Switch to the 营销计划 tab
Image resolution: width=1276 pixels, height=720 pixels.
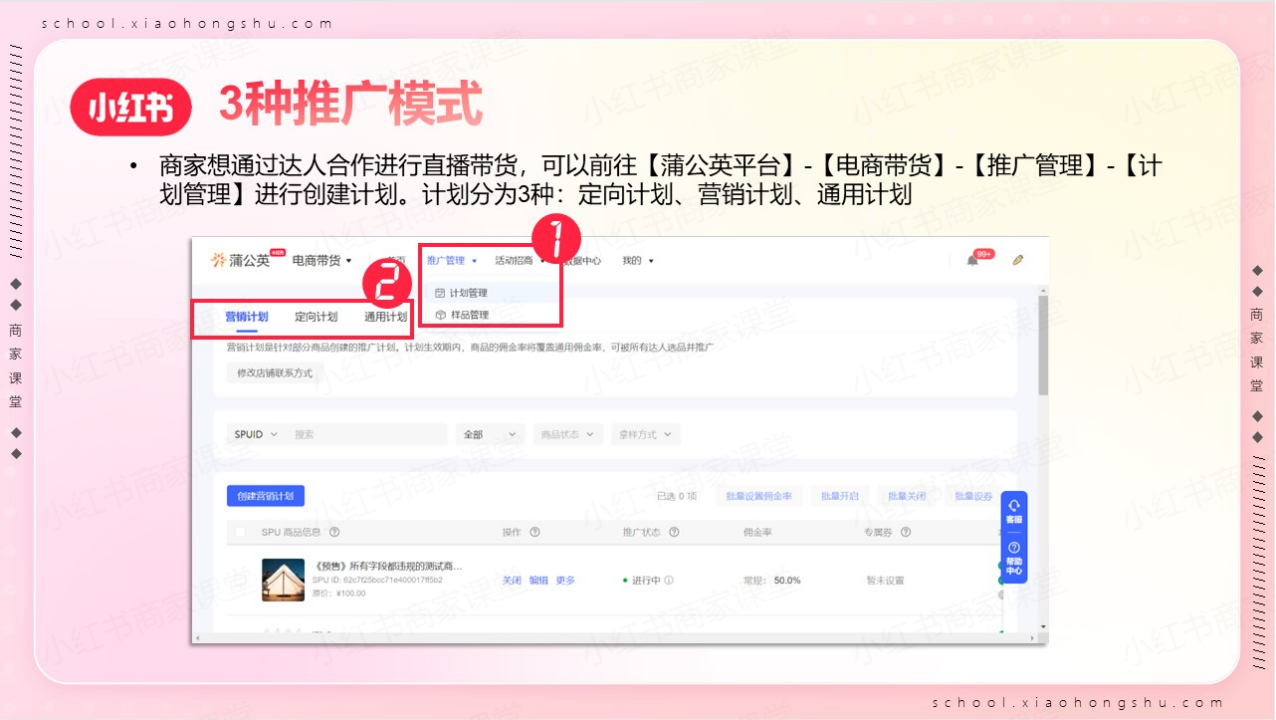coord(246,317)
